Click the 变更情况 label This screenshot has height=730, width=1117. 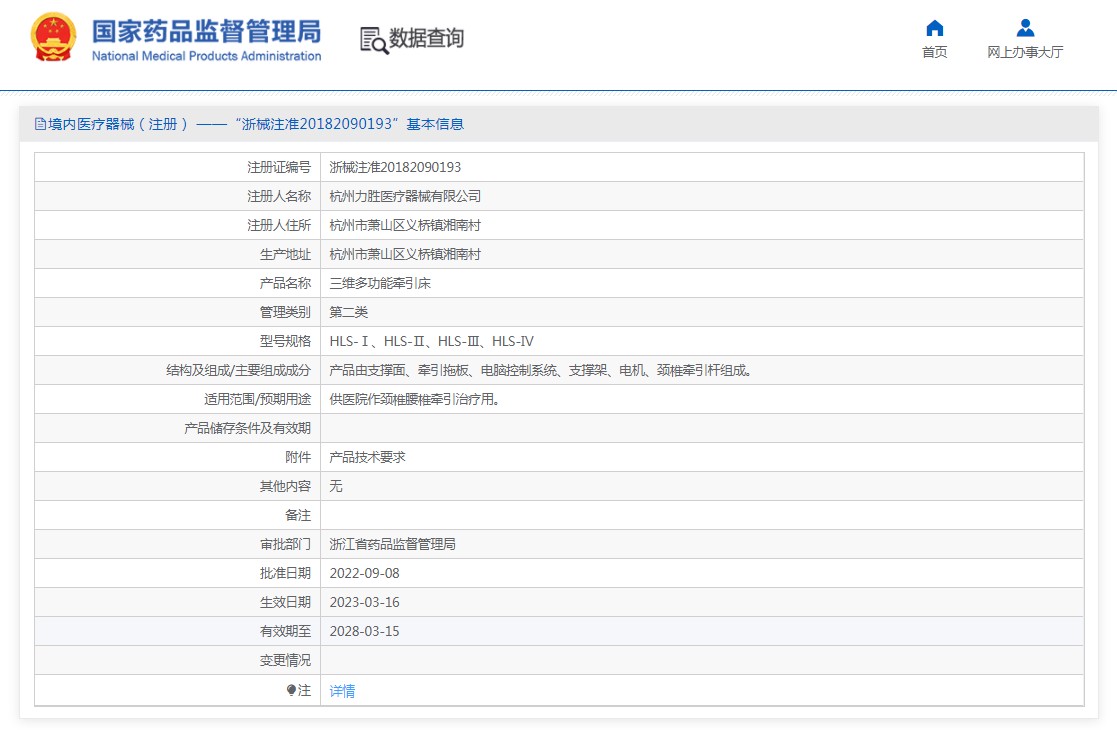point(285,661)
